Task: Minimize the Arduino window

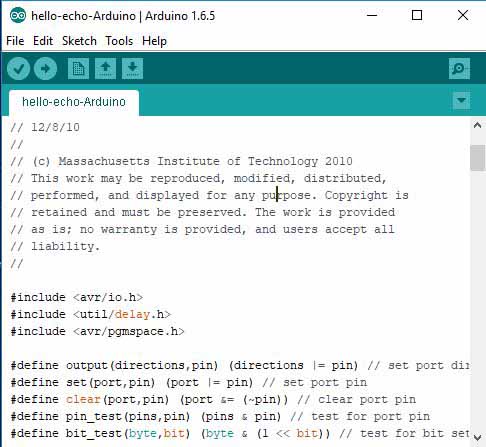Action: 372,15
